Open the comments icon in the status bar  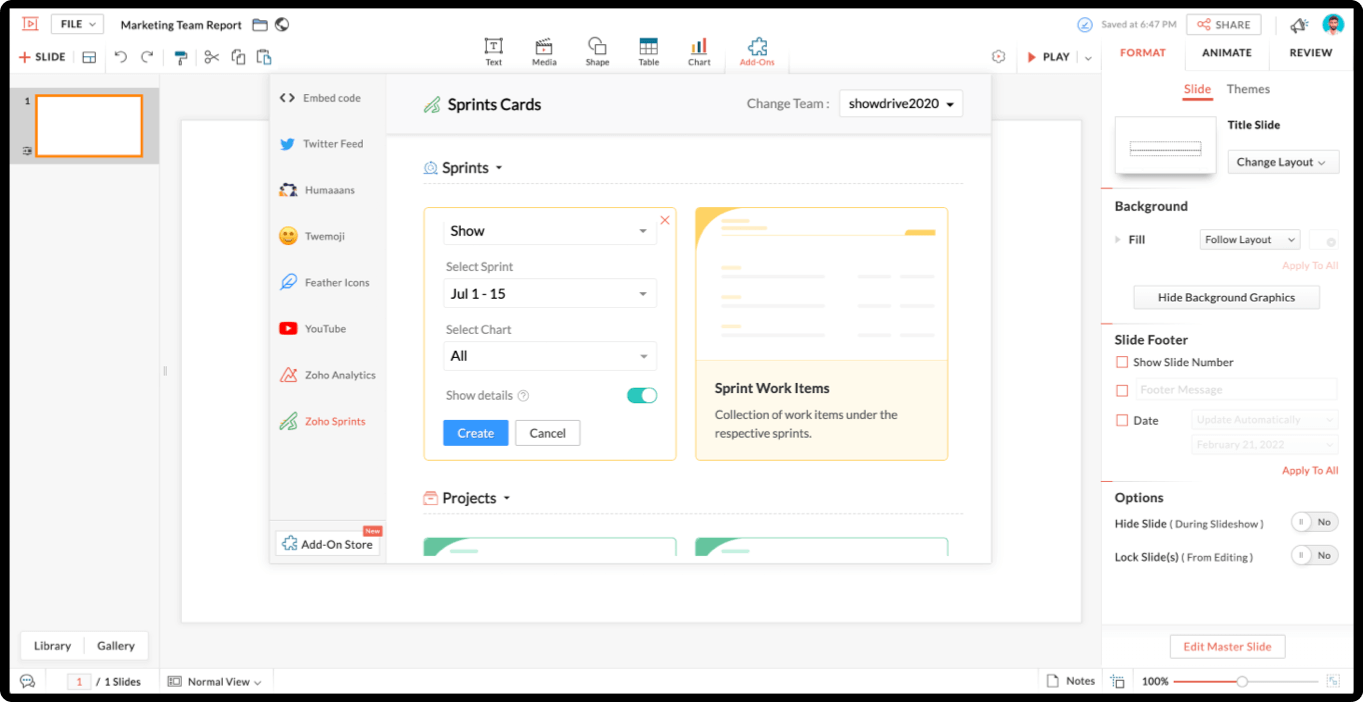(27, 681)
